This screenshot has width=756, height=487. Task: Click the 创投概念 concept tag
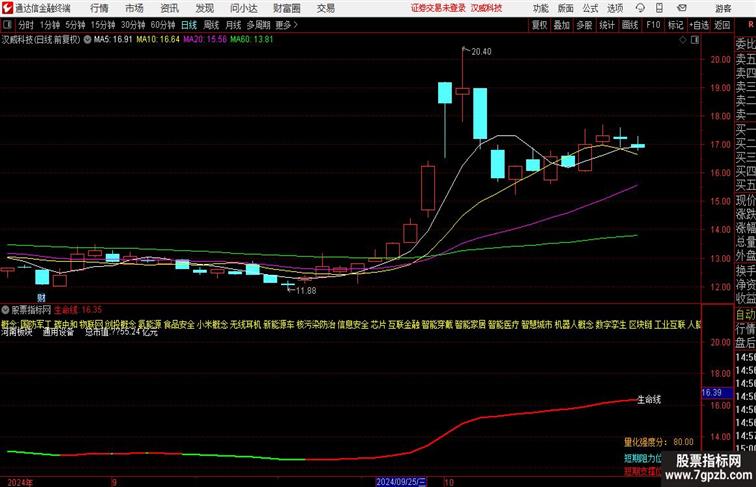[121, 325]
